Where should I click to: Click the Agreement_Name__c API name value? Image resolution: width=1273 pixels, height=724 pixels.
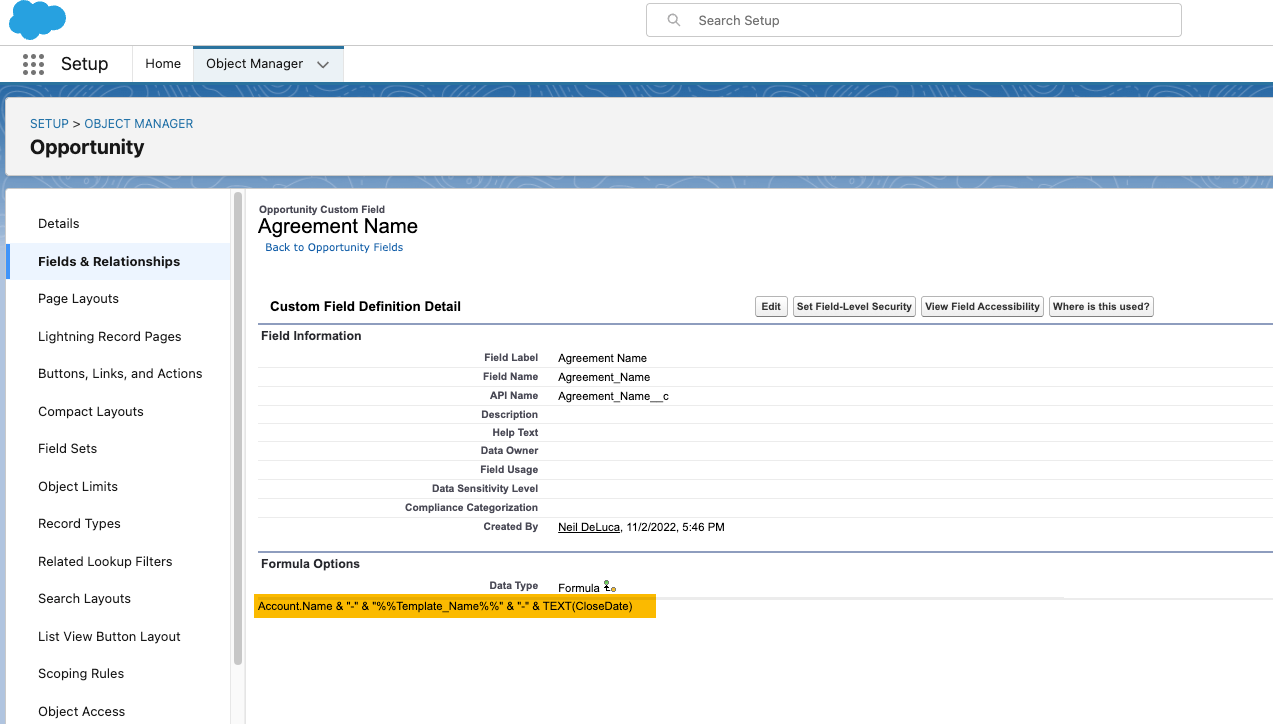pos(613,396)
